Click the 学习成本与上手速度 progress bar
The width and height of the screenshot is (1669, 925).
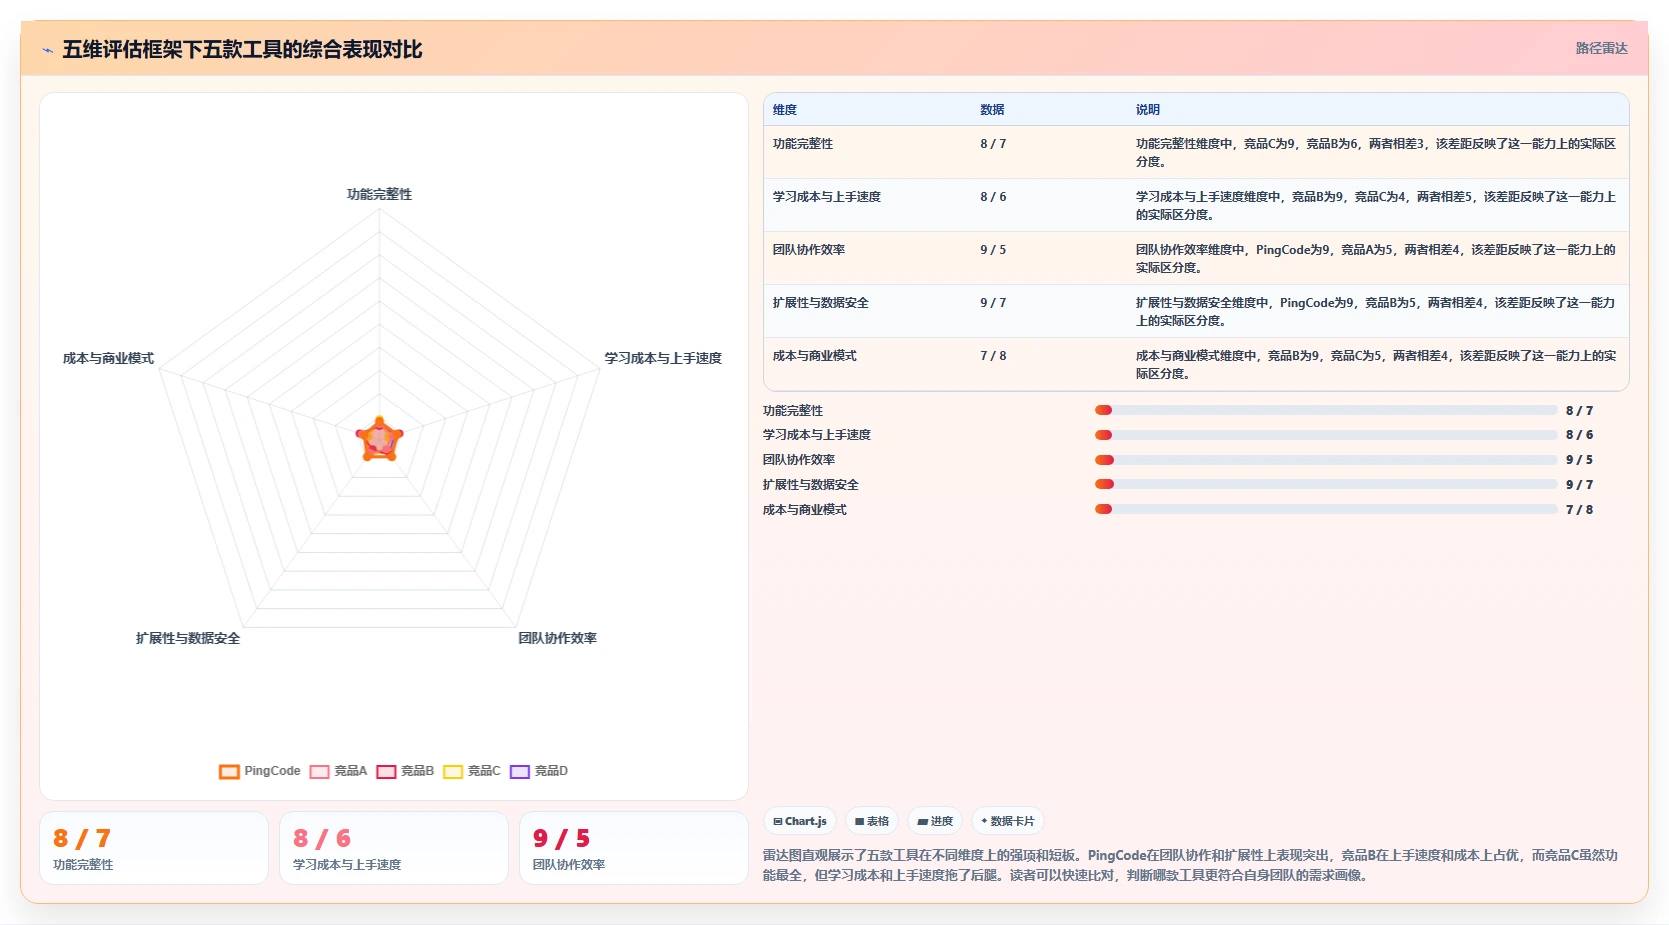tap(1326, 435)
